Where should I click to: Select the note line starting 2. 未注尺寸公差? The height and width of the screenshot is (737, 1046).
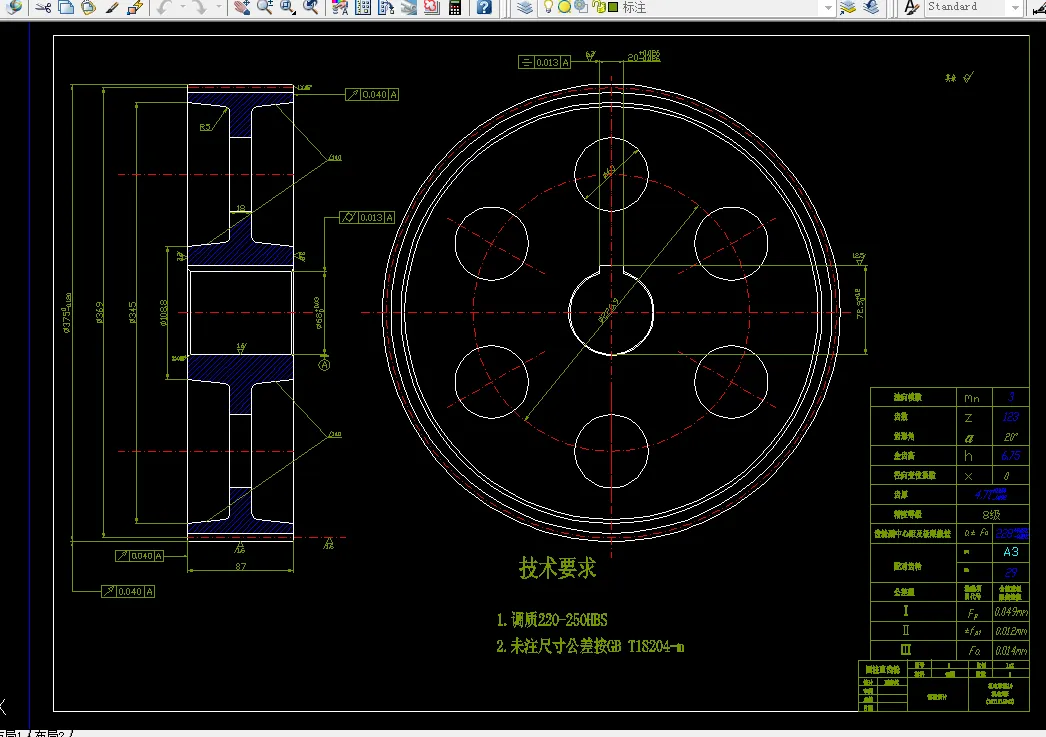(590, 646)
